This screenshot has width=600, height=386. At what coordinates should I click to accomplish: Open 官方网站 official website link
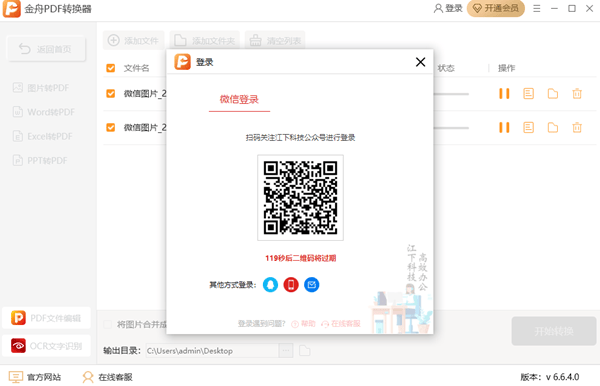(35, 377)
